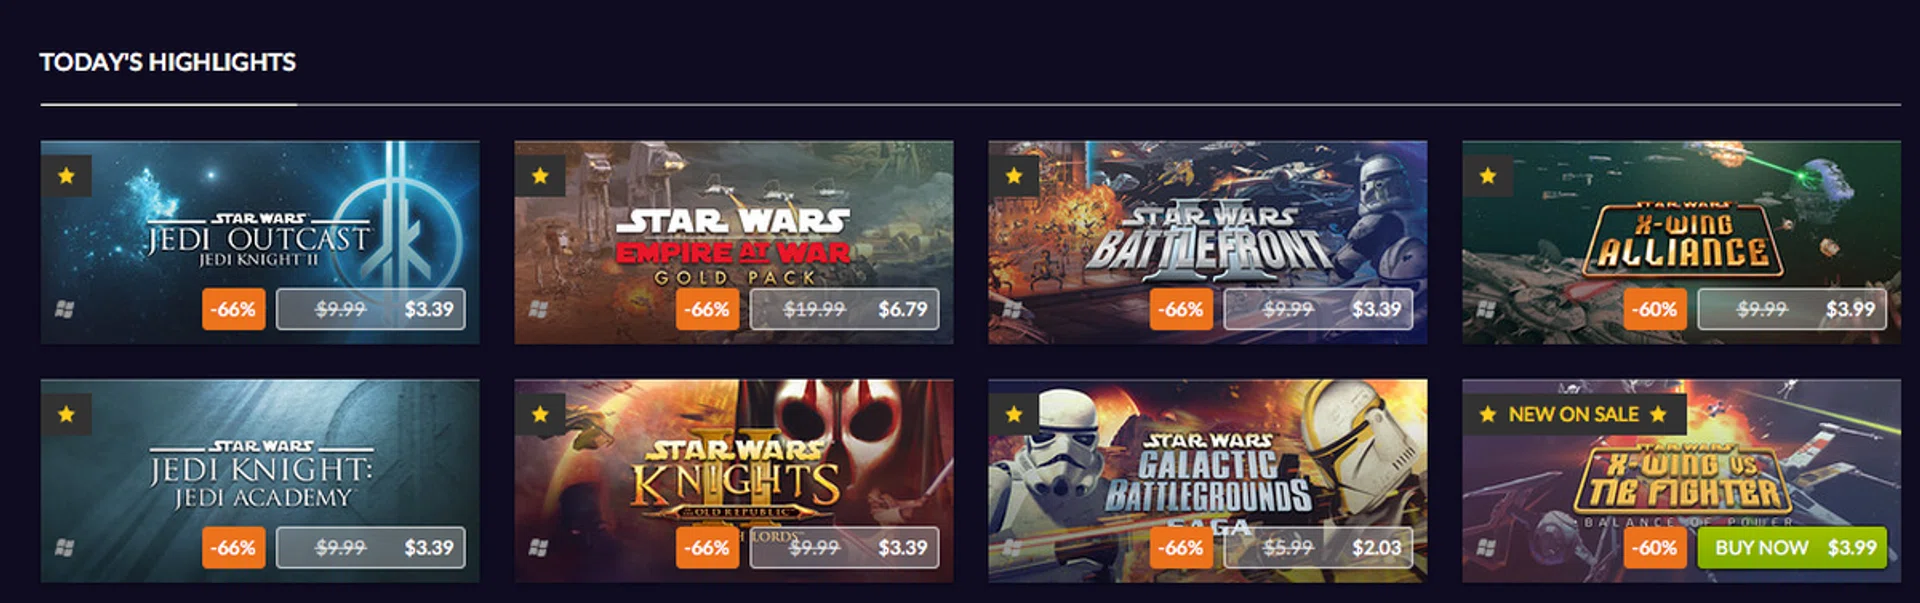Click the -60% badge on X-Wing Alliance

click(1655, 309)
